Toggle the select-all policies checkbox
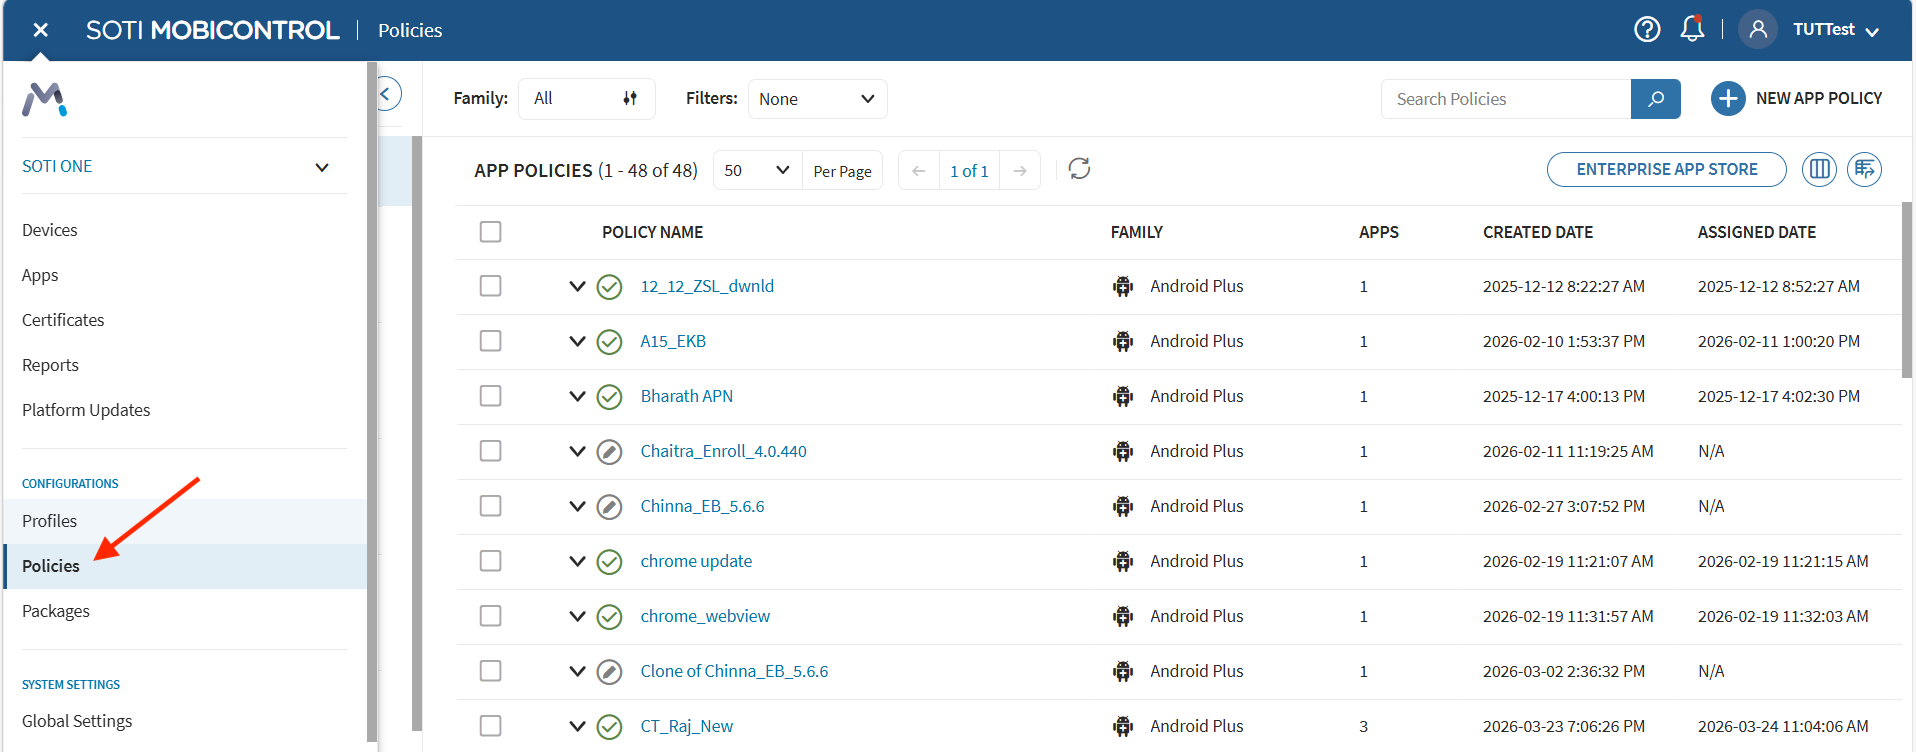The width and height of the screenshot is (1916, 752). (x=490, y=232)
